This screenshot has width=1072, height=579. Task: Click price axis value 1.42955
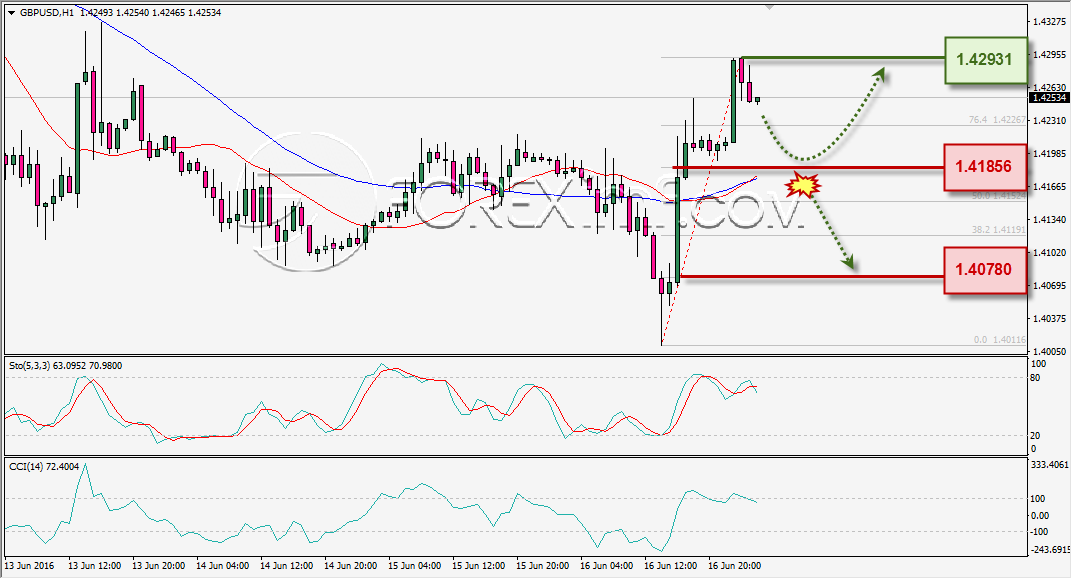coord(1049,55)
